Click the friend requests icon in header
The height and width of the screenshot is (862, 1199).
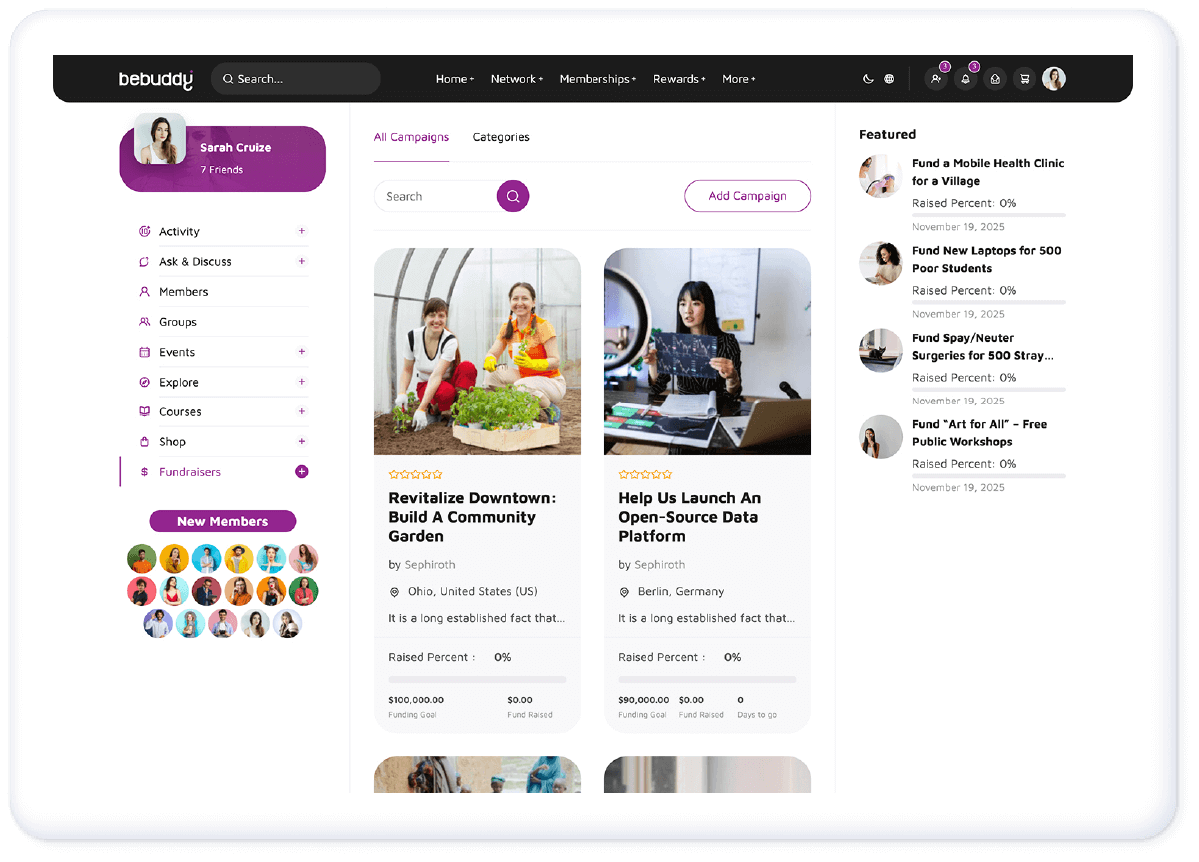(936, 79)
